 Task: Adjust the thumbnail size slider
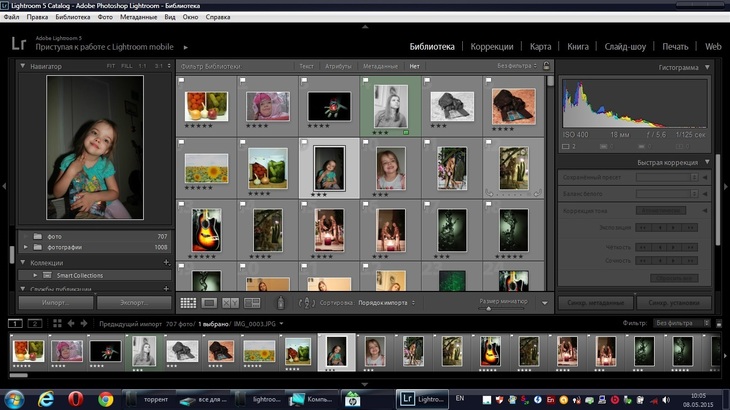(x=488, y=308)
